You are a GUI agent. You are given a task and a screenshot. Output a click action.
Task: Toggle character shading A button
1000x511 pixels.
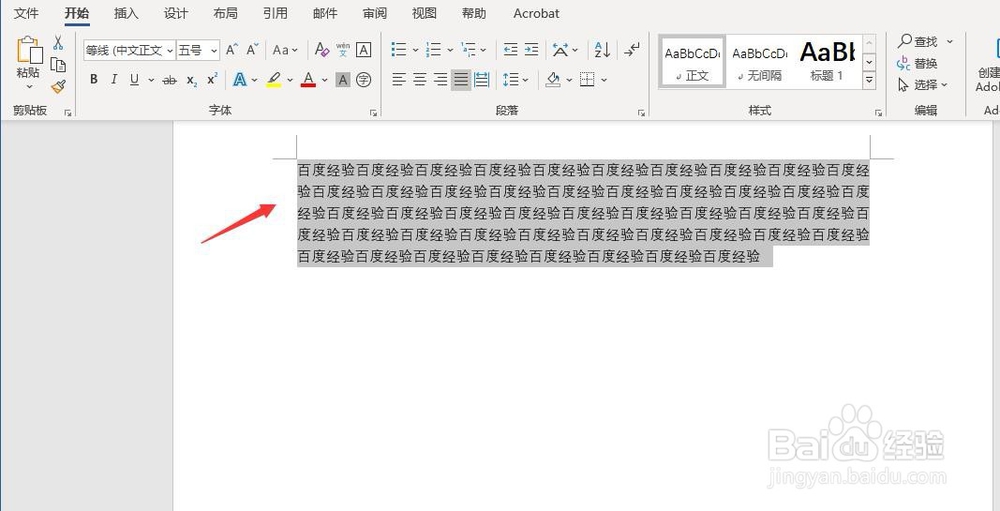tap(343, 80)
